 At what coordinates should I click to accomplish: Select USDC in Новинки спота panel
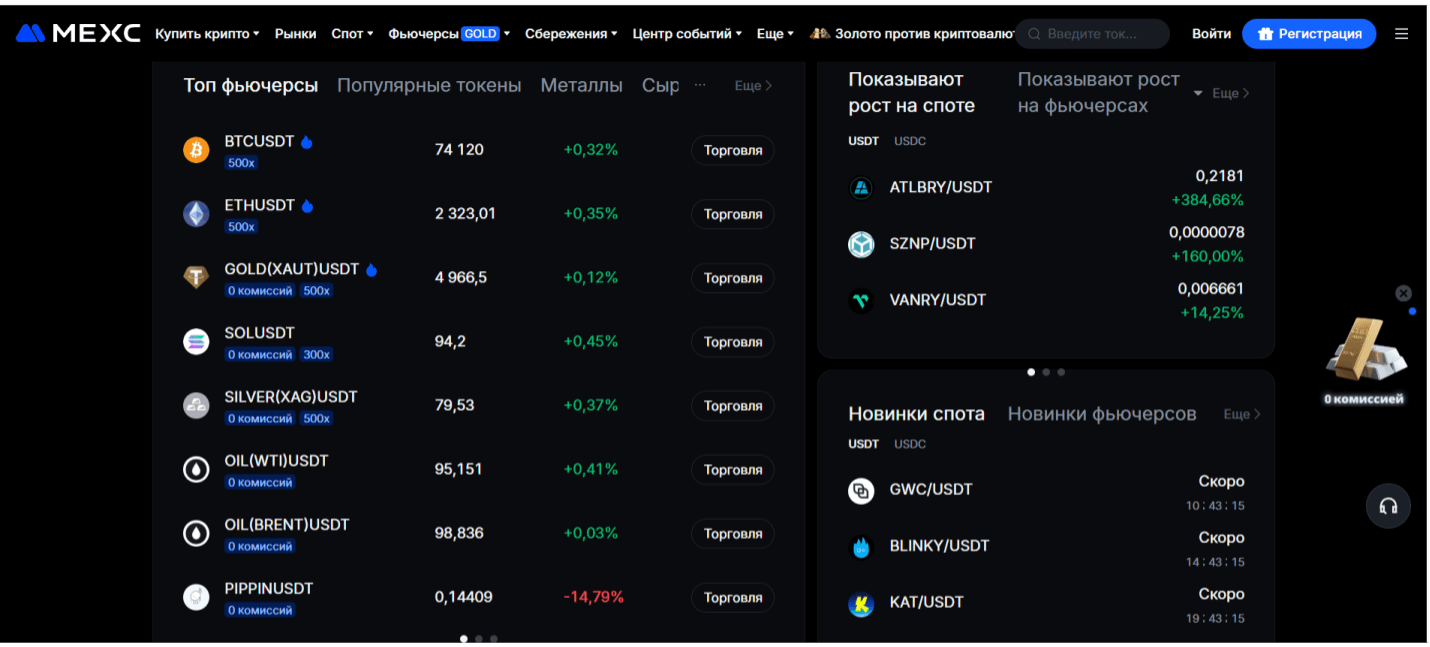[x=910, y=444]
